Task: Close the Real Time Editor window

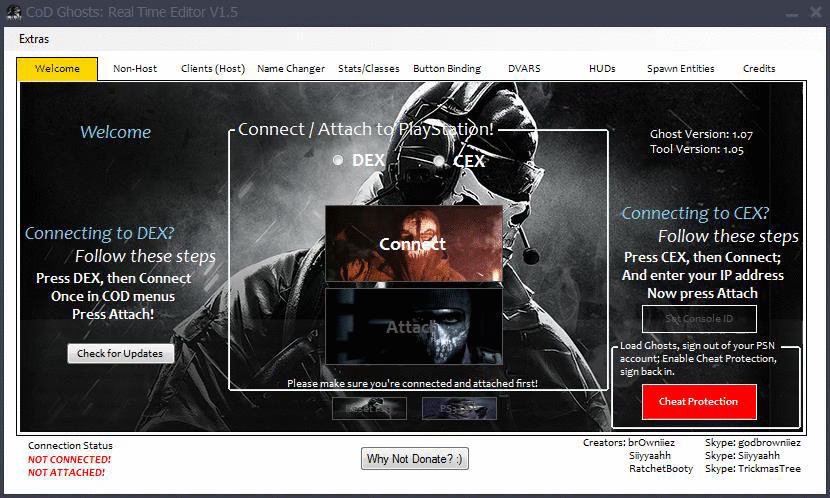Action: (816, 12)
